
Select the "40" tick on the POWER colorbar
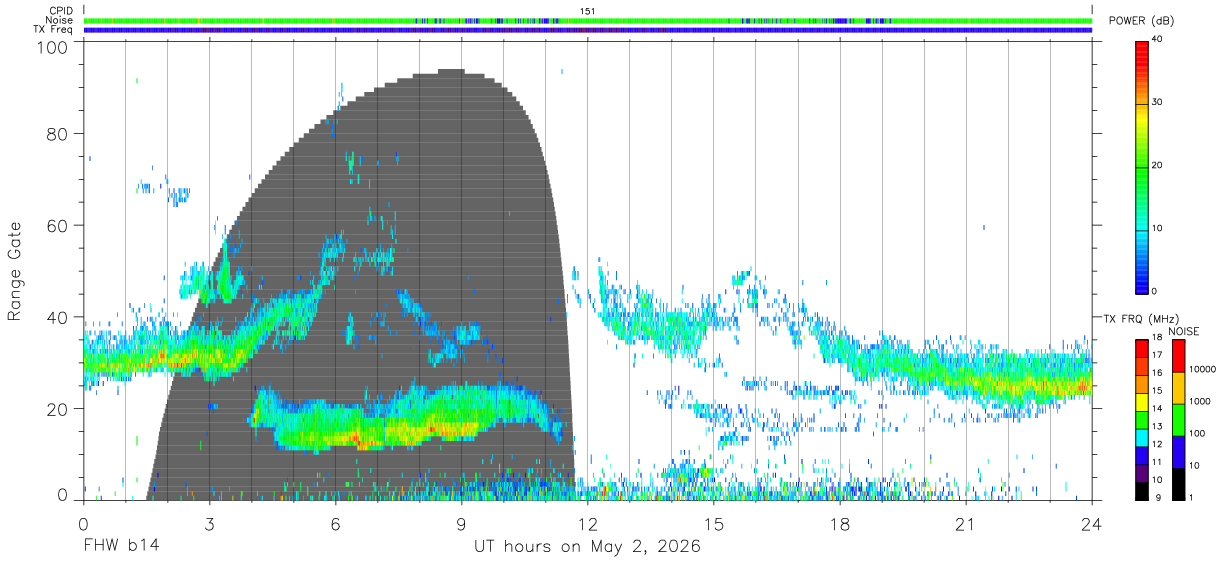[1157, 40]
